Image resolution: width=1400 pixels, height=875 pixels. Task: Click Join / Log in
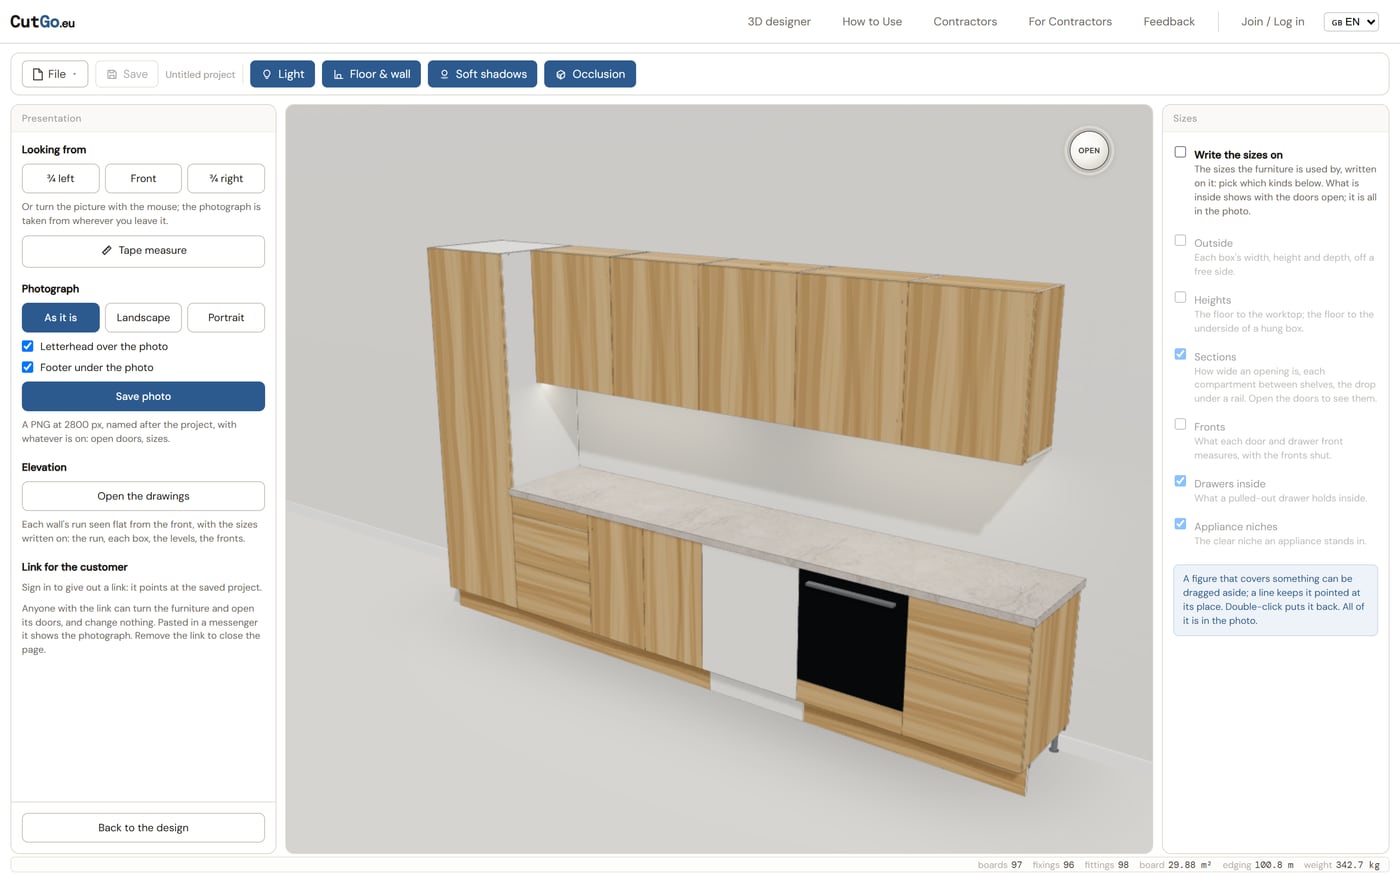[x=1273, y=21]
